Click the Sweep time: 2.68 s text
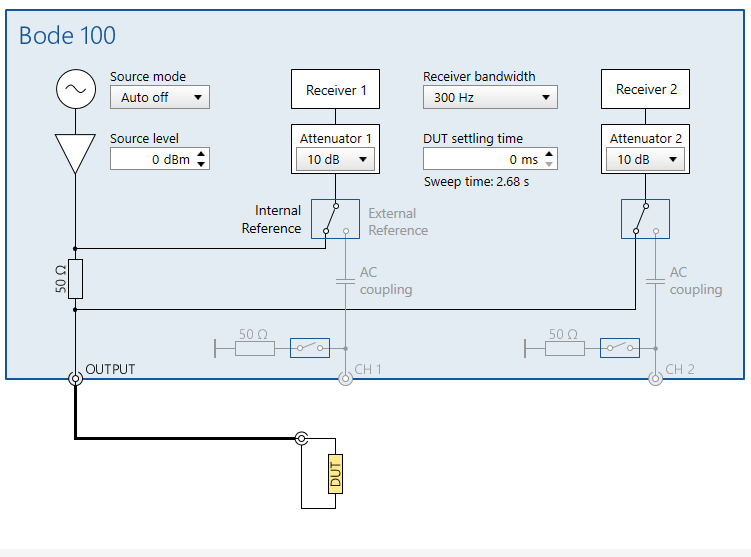Screen dimensions: 751x557 click(x=477, y=182)
